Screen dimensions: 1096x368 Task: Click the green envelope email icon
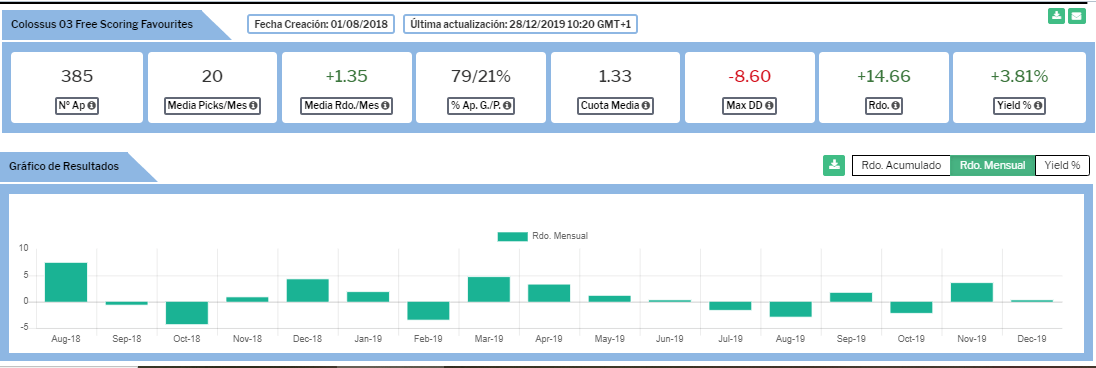click(1076, 16)
